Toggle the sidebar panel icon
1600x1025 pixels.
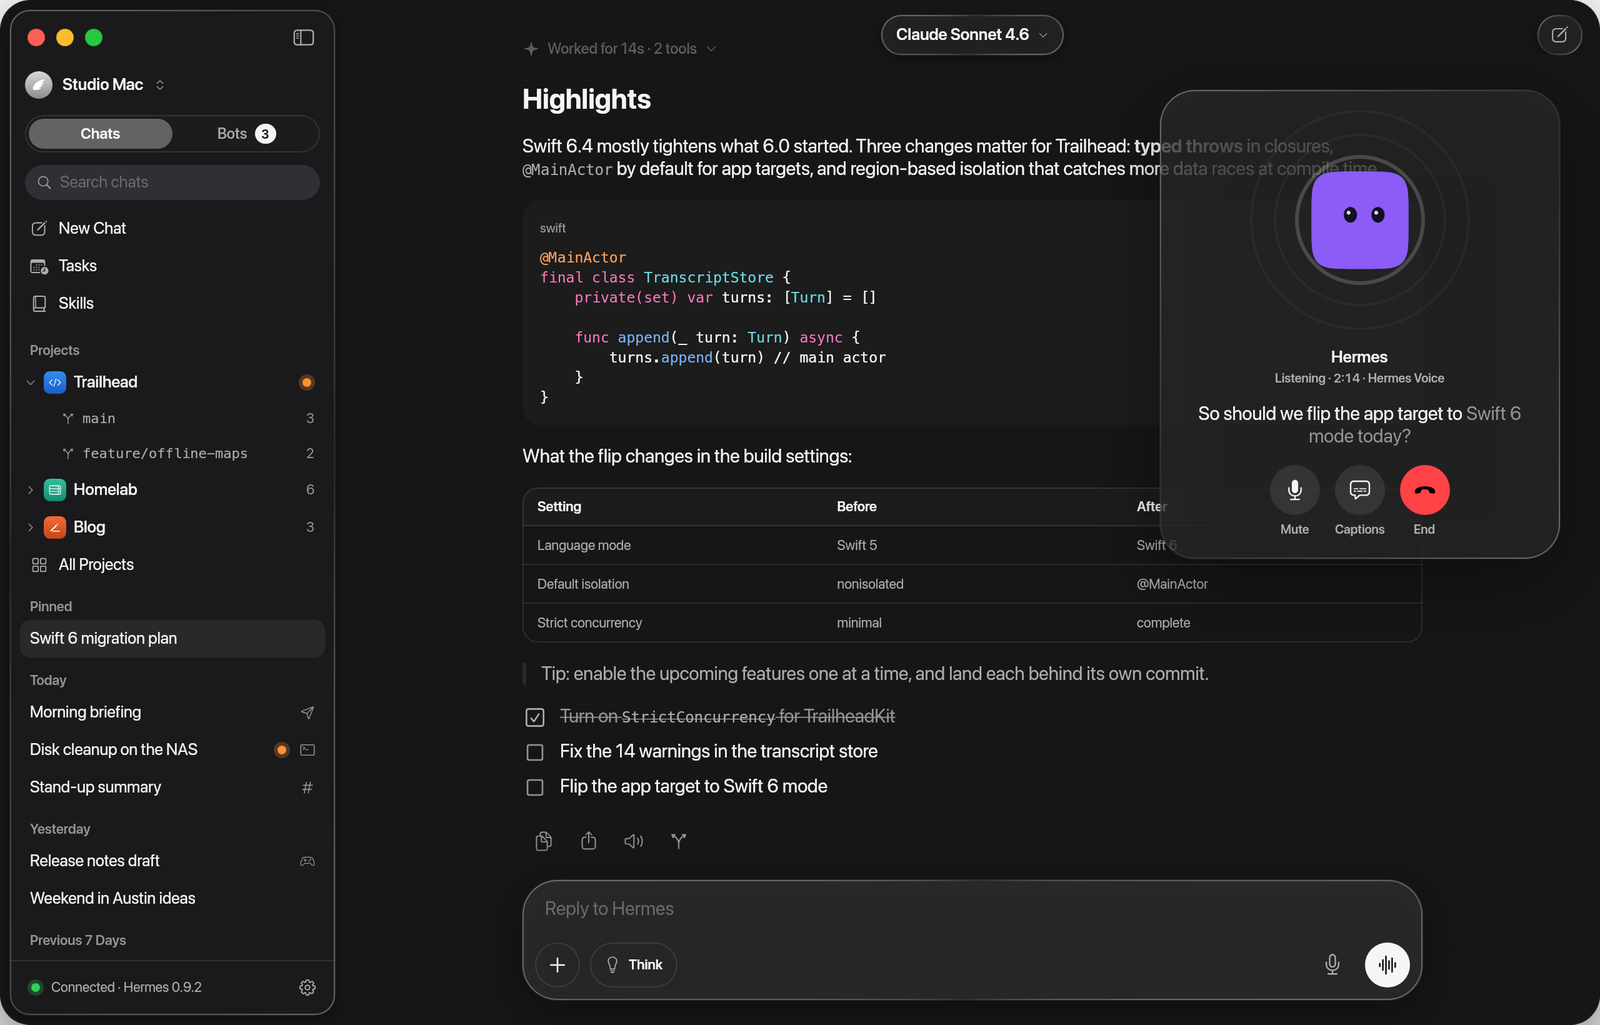tap(303, 38)
